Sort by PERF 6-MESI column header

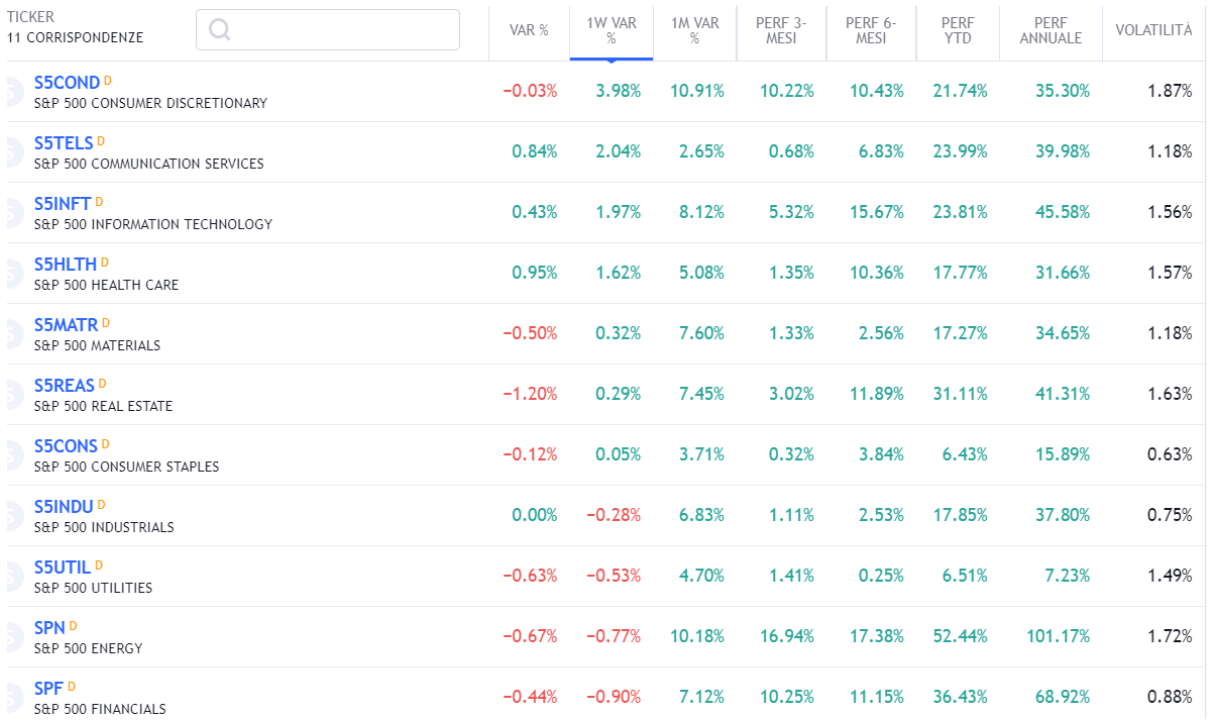pyautogui.click(x=871, y=31)
